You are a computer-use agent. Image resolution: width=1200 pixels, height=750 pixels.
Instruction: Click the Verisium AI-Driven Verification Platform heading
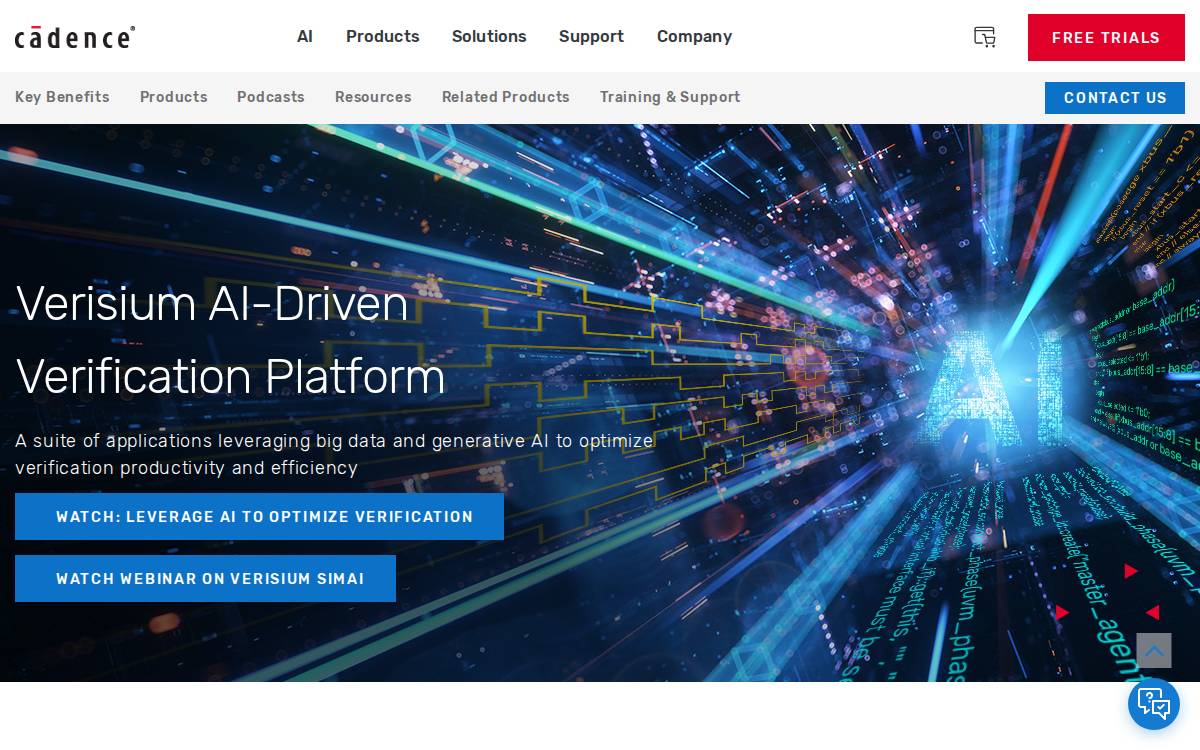[231, 340]
